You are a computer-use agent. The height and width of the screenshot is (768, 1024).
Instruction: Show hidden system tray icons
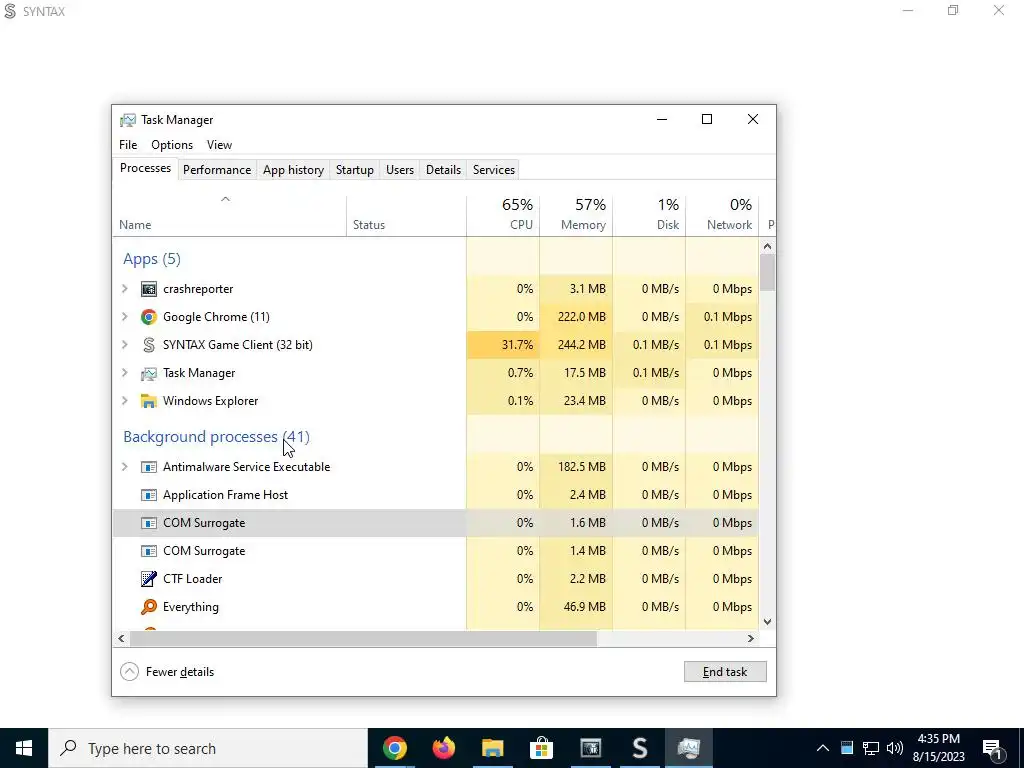tap(822, 748)
